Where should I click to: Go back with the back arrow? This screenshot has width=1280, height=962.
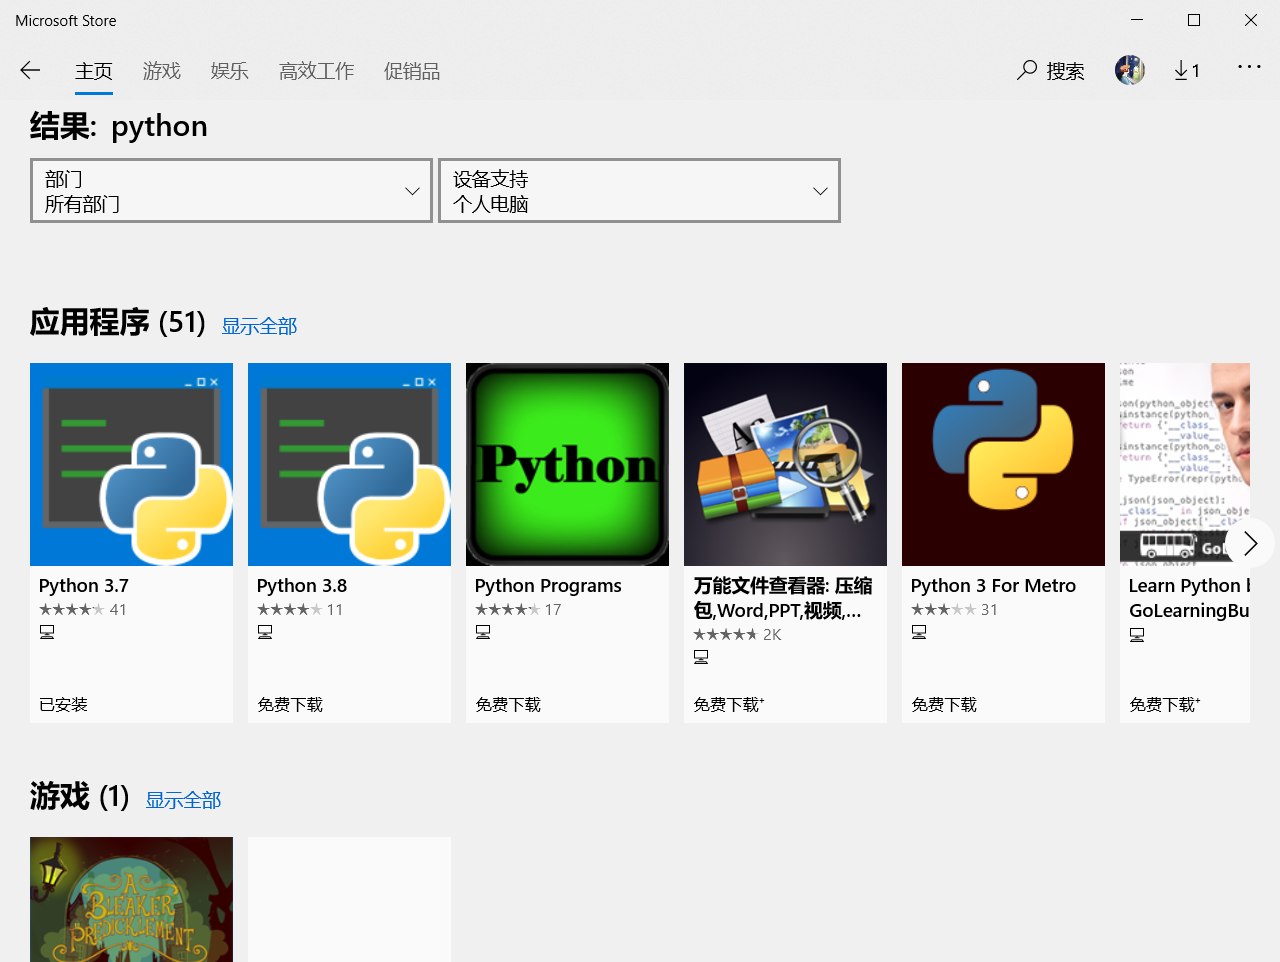[30, 70]
